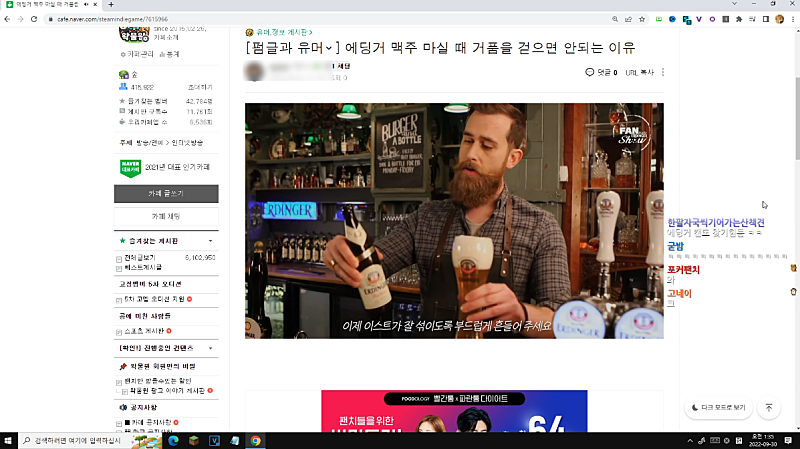
Task: Click the comment bubble icon (댓글 0)
Action: pos(589,72)
